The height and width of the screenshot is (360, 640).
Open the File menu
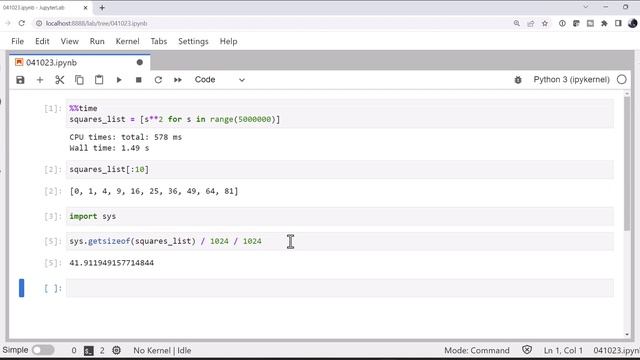tap(18, 41)
